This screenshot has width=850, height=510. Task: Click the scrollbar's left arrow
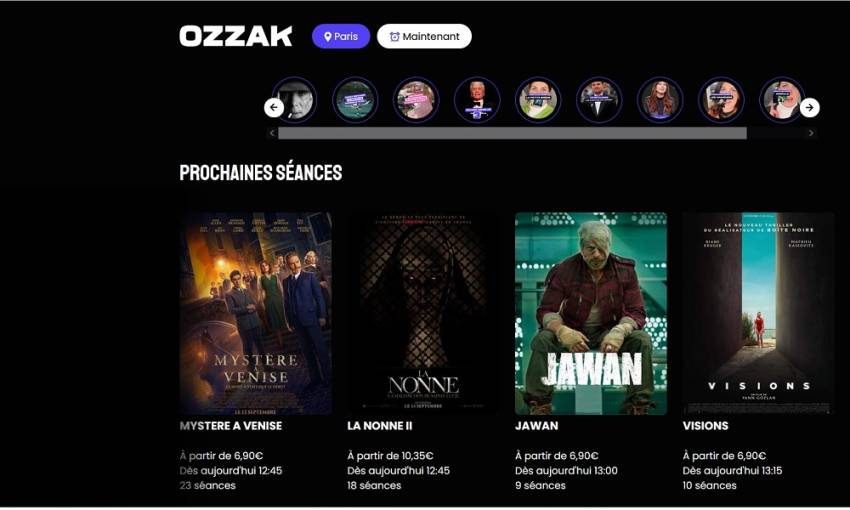click(272, 133)
